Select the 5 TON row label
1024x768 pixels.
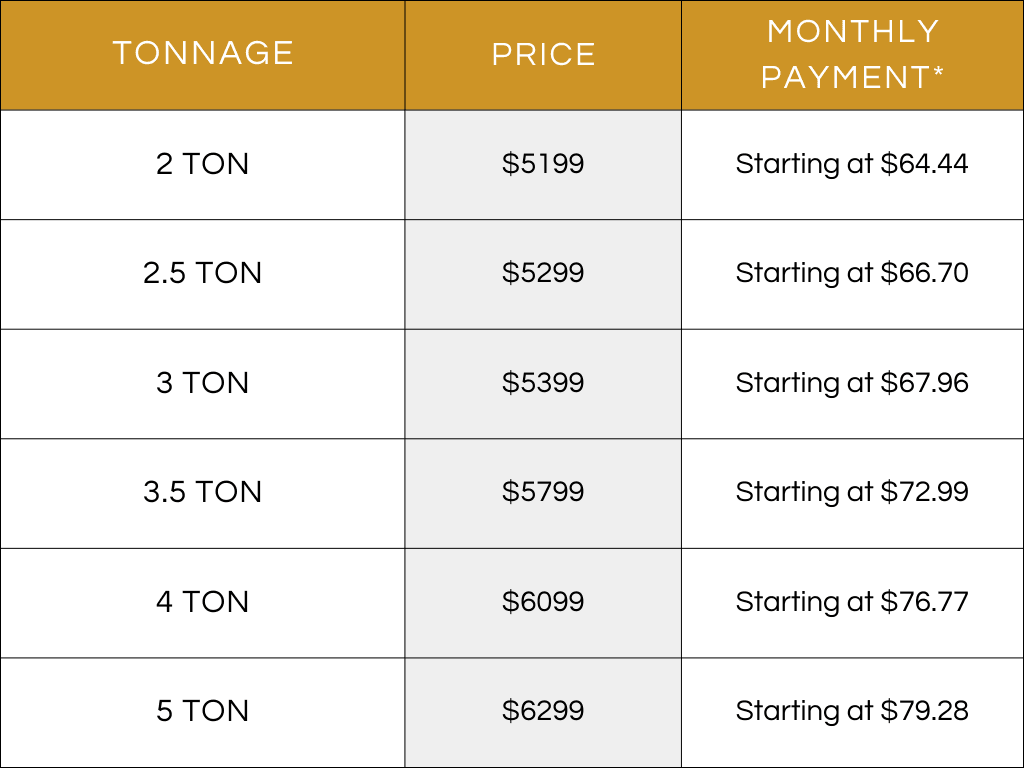(x=202, y=711)
